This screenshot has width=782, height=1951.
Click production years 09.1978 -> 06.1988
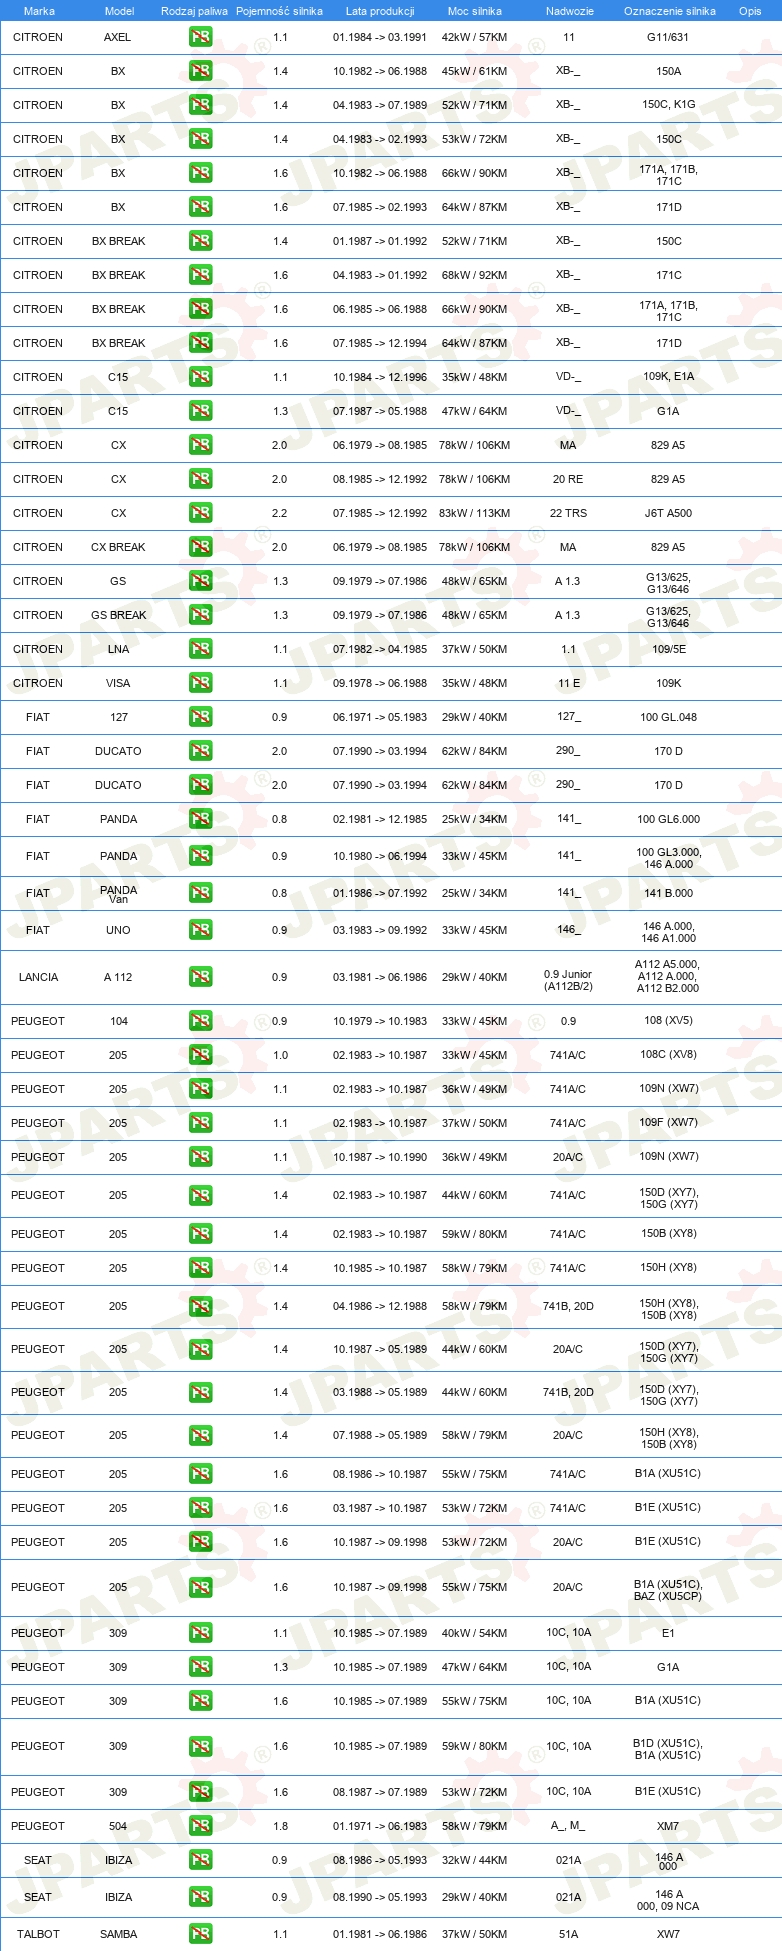click(x=380, y=683)
